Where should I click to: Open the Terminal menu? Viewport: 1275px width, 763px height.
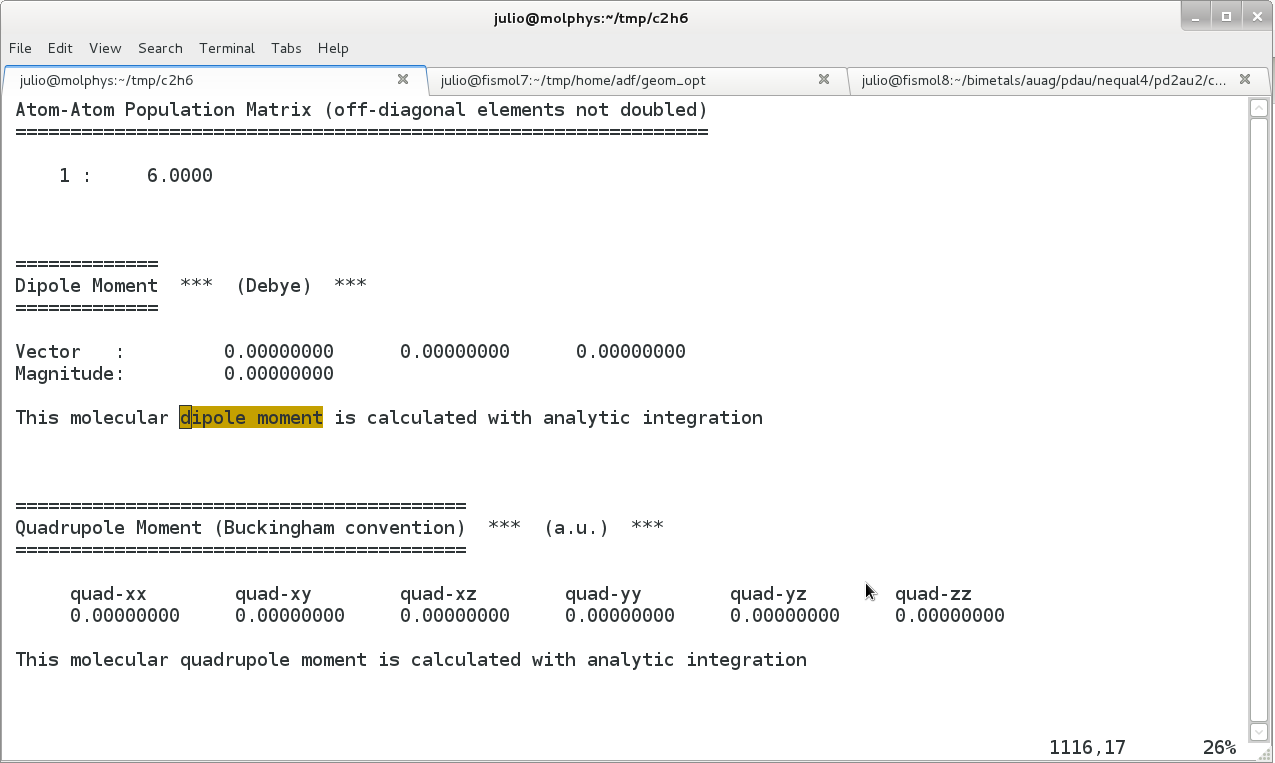227,48
